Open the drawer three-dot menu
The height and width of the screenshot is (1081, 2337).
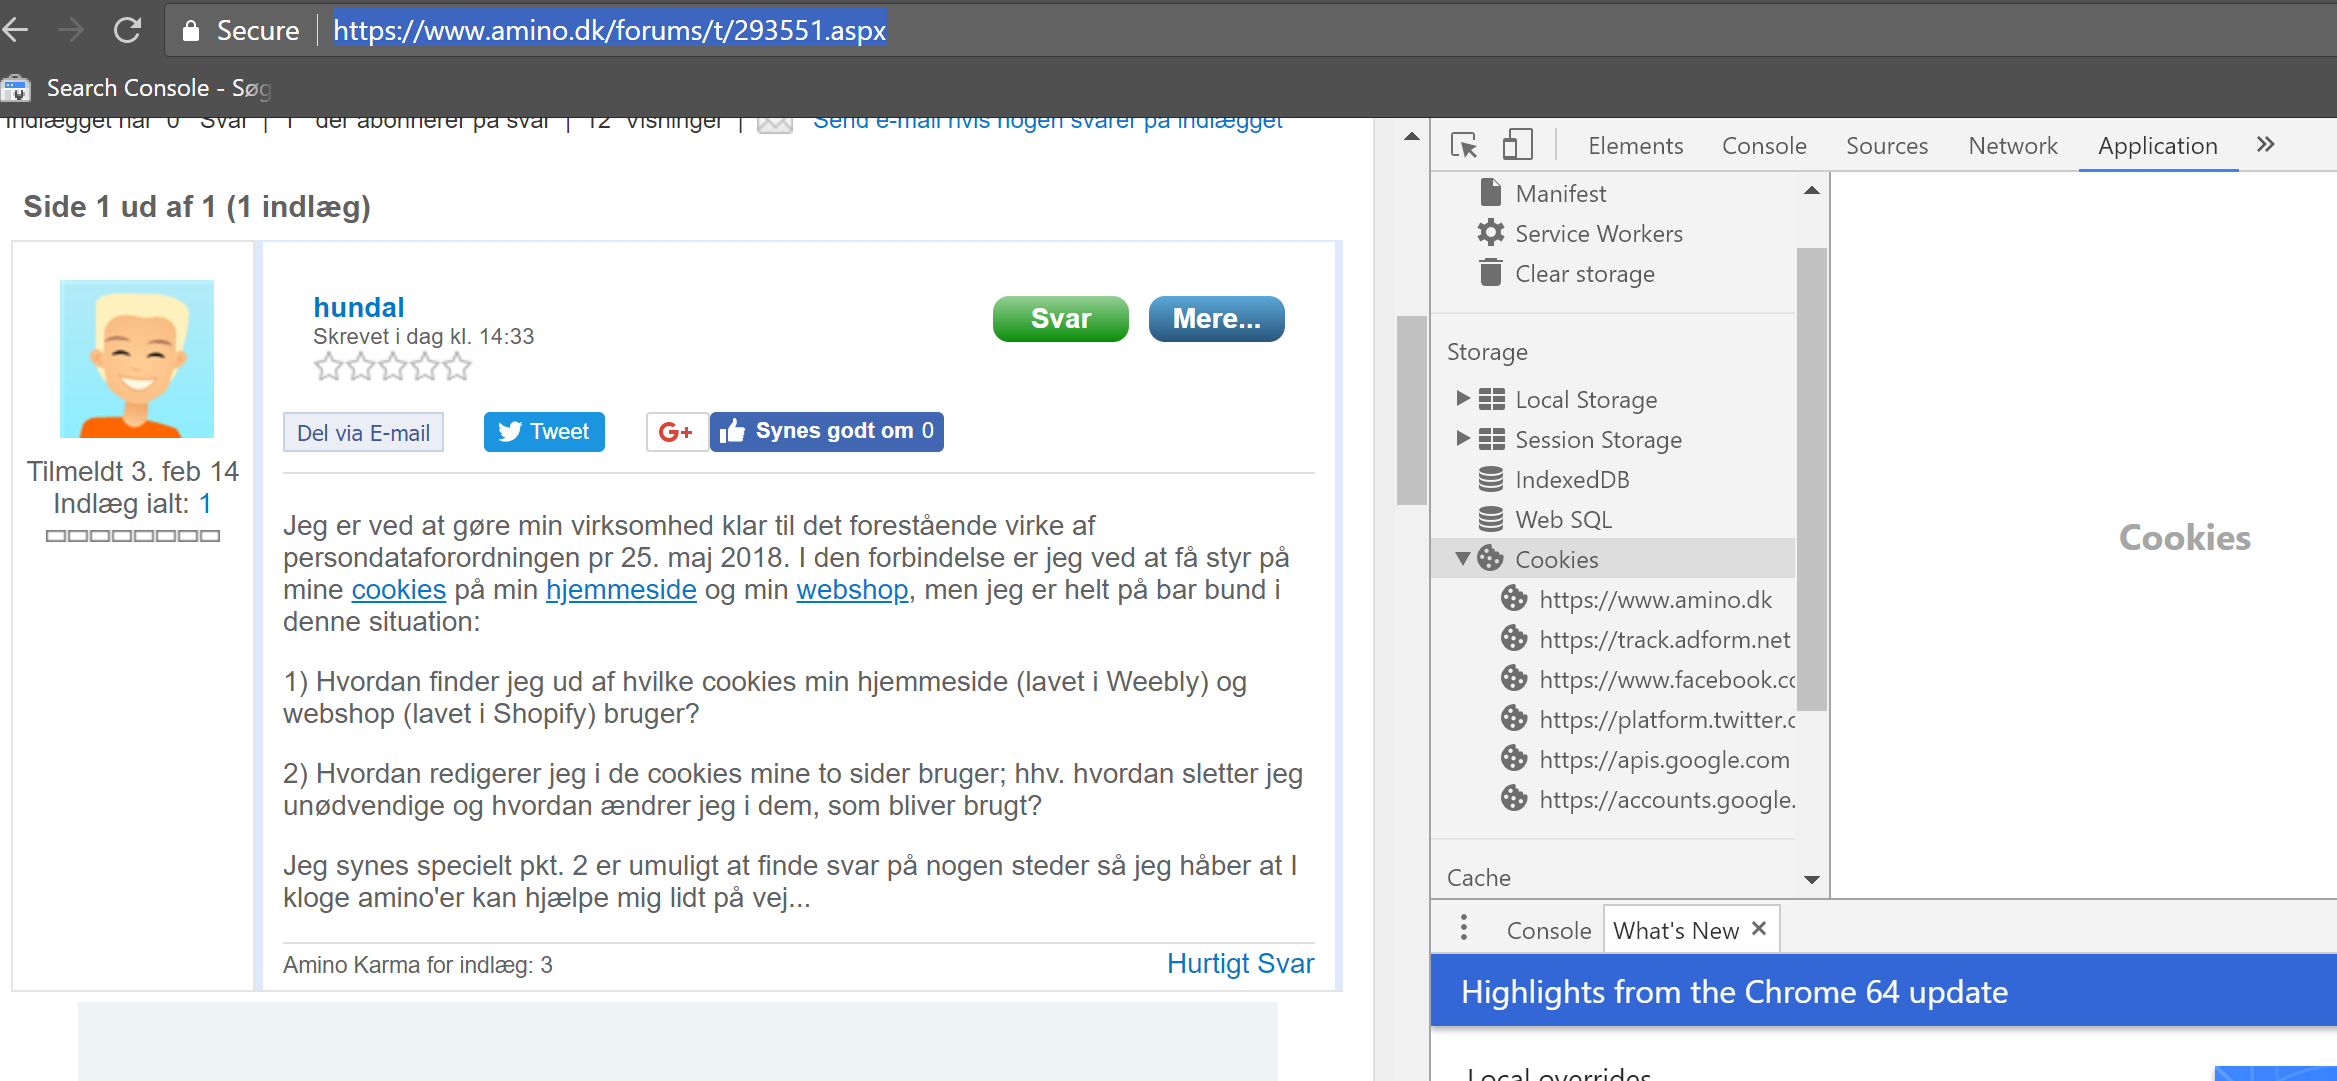click(x=1464, y=929)
